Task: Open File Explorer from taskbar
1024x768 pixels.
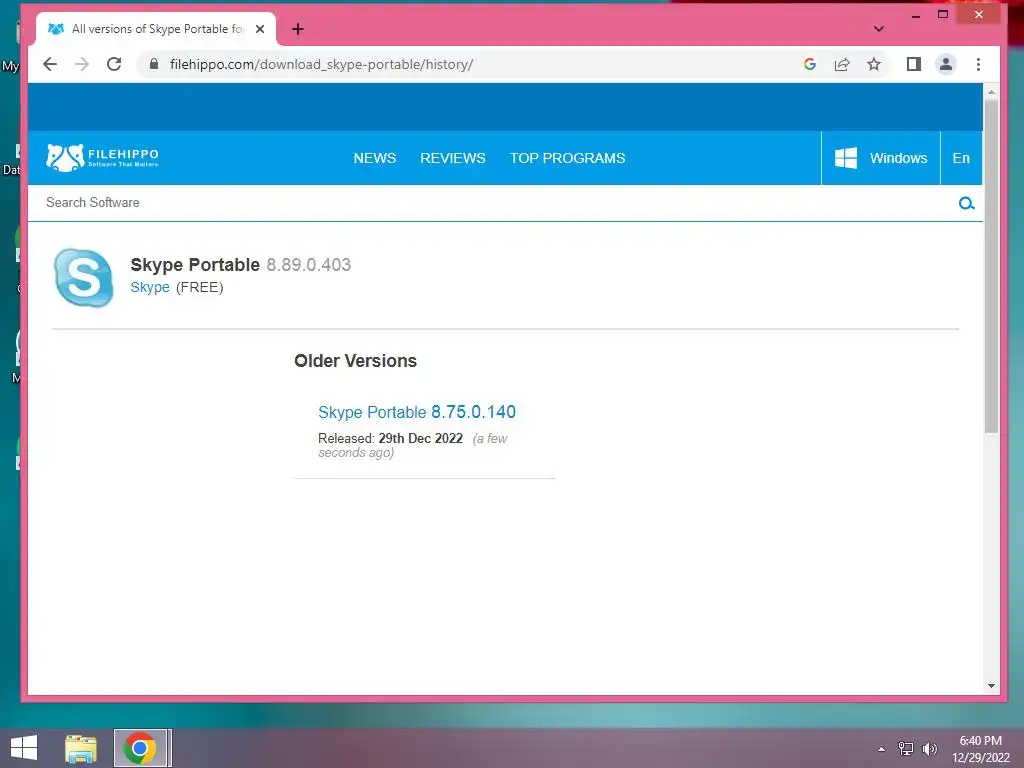Action: [x=81, y=748]
